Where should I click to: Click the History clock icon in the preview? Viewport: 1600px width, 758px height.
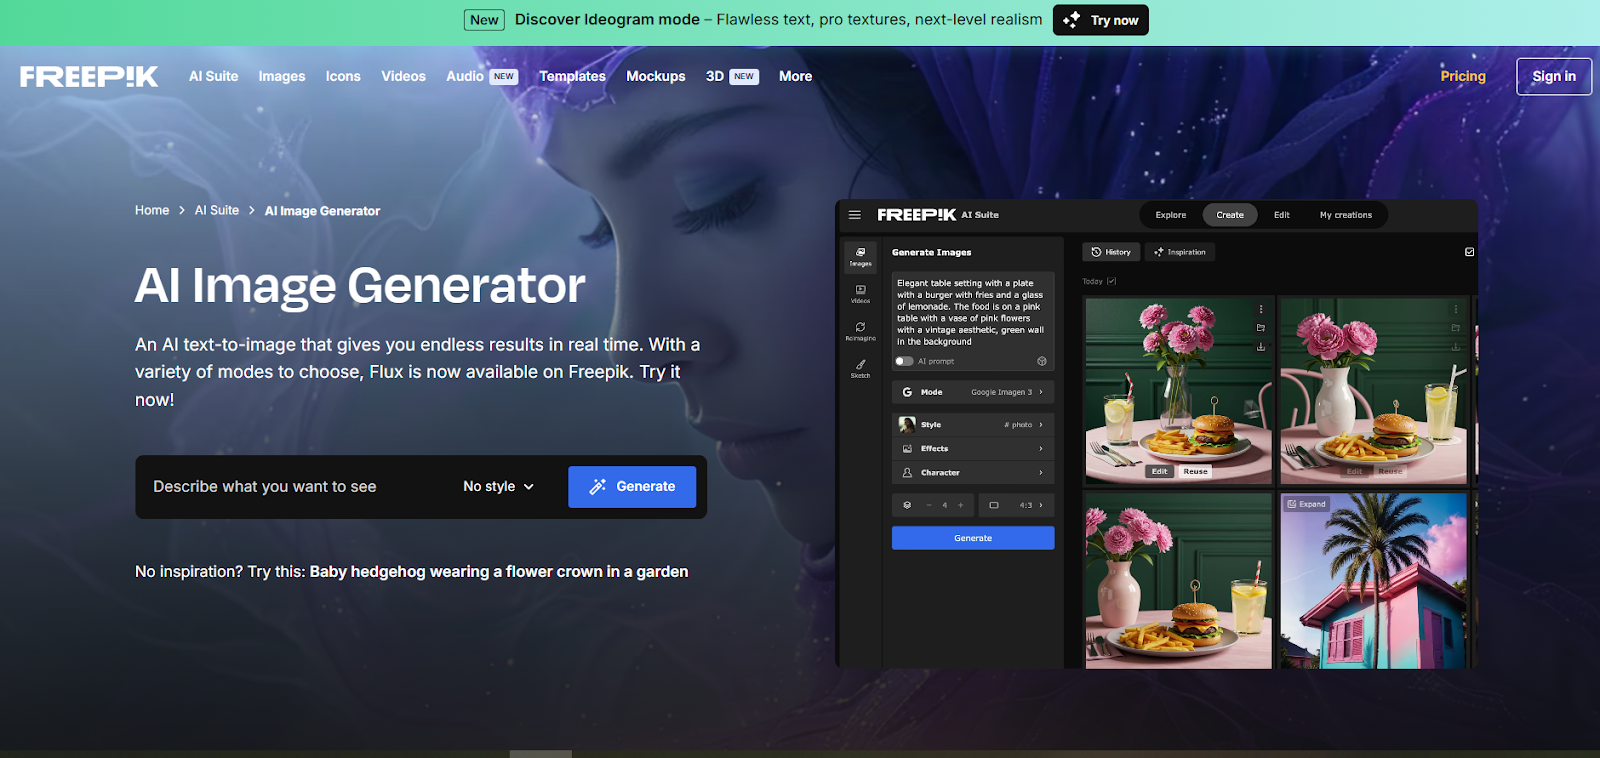(x=1096, y=252)
